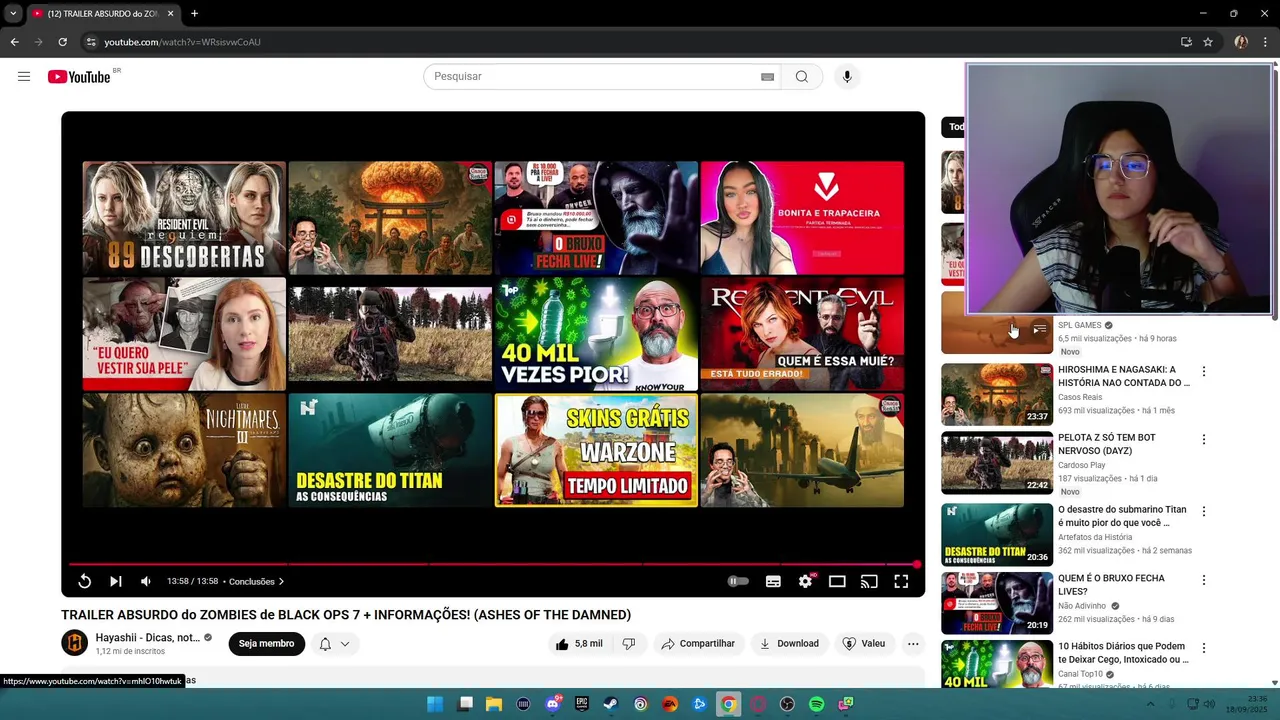Select Little Nightmares III endscreen thumbnail
The height and width of the screenshot is (720, 1280).
(184, 450)
